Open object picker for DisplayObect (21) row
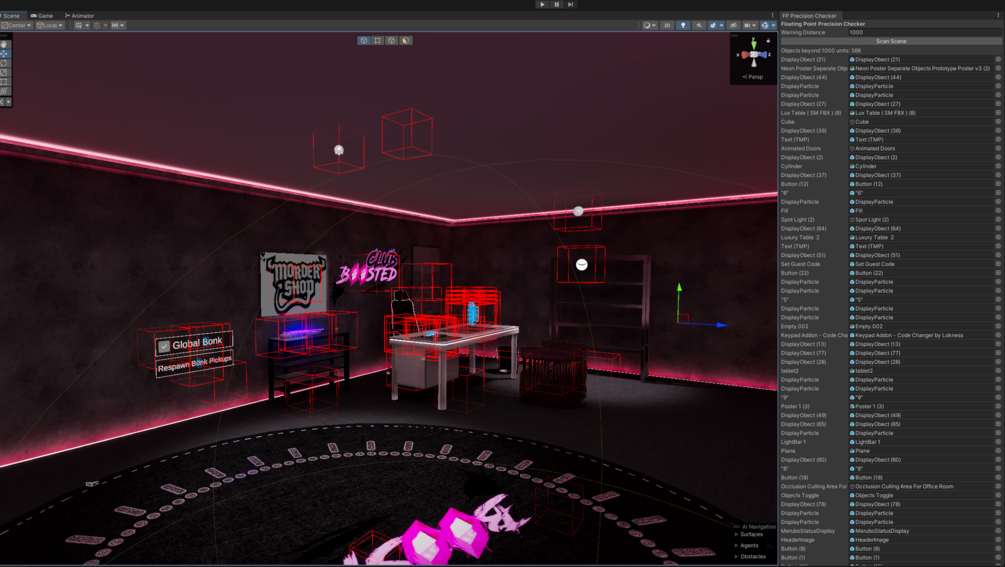Viewport: 1005px width, 567px height. coord(998,60)
